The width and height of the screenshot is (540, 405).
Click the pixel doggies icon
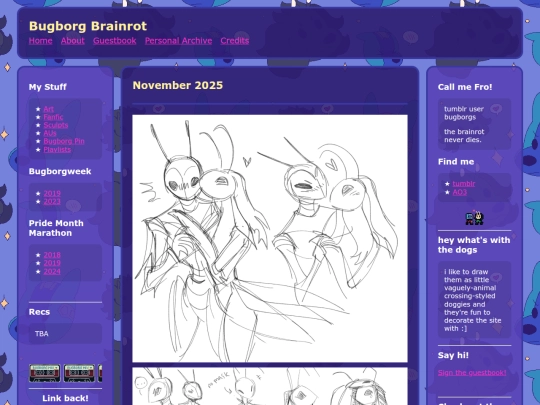click(475, 218)
